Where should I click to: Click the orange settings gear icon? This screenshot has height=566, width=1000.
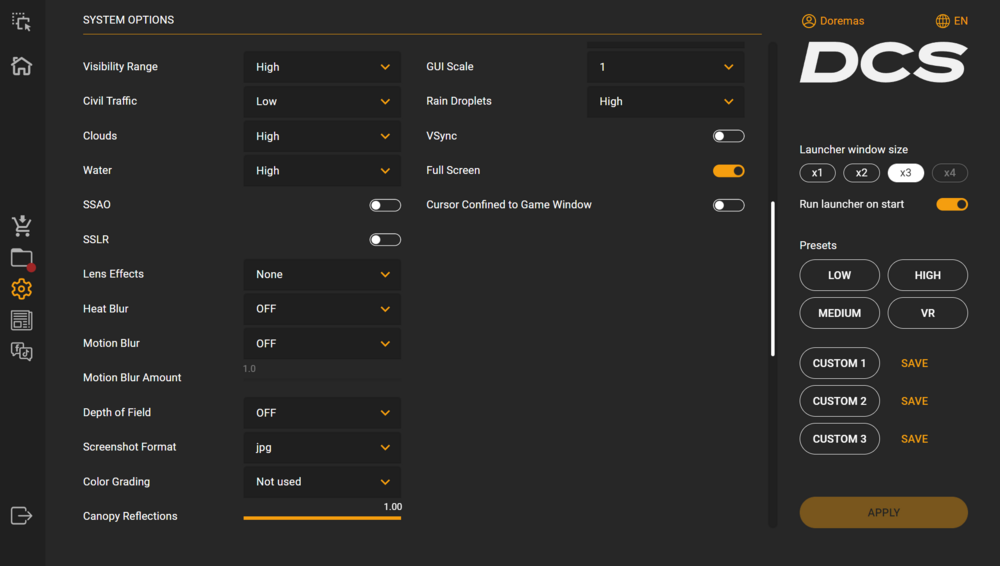point(21,289)
